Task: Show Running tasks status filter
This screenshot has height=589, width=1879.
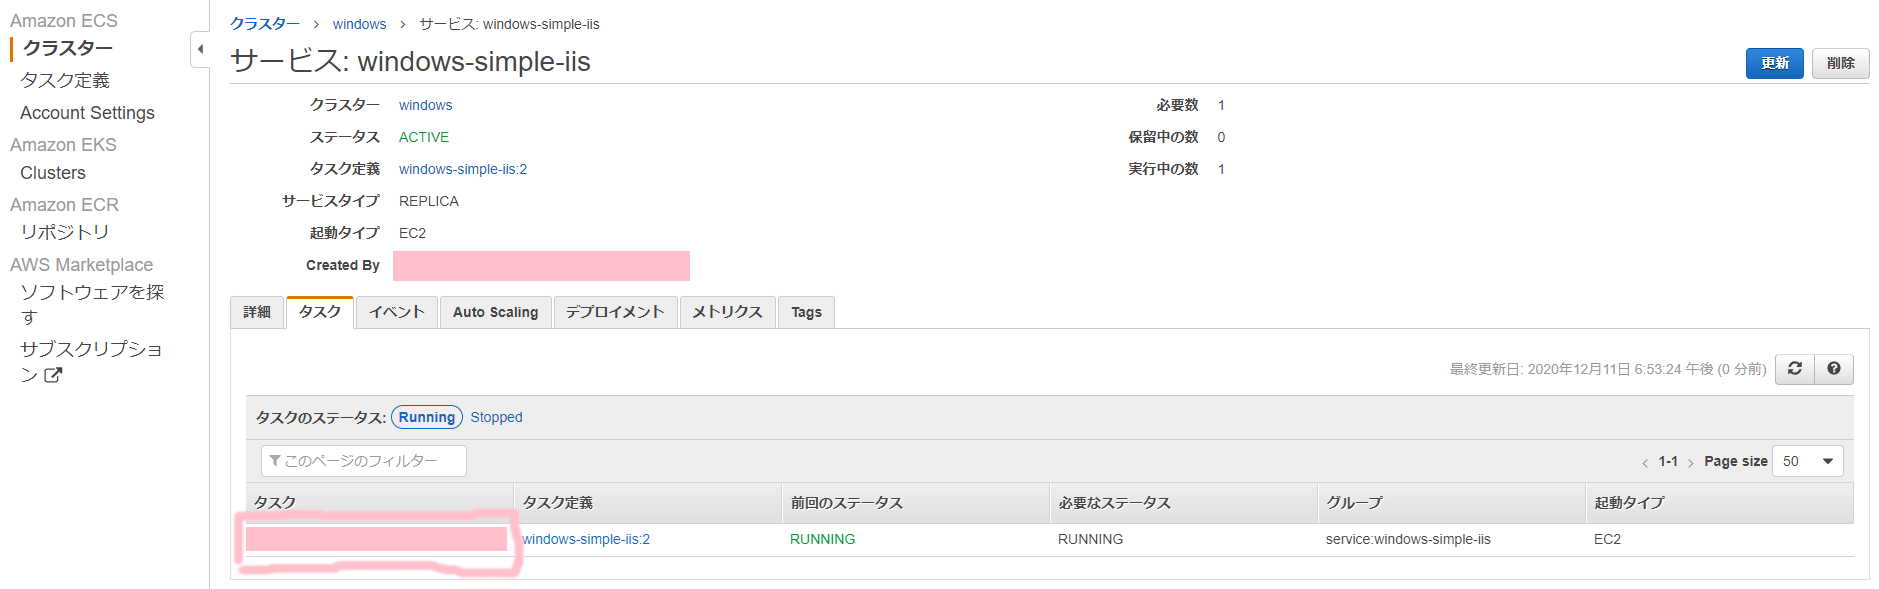Action: (x=427, y=417)
